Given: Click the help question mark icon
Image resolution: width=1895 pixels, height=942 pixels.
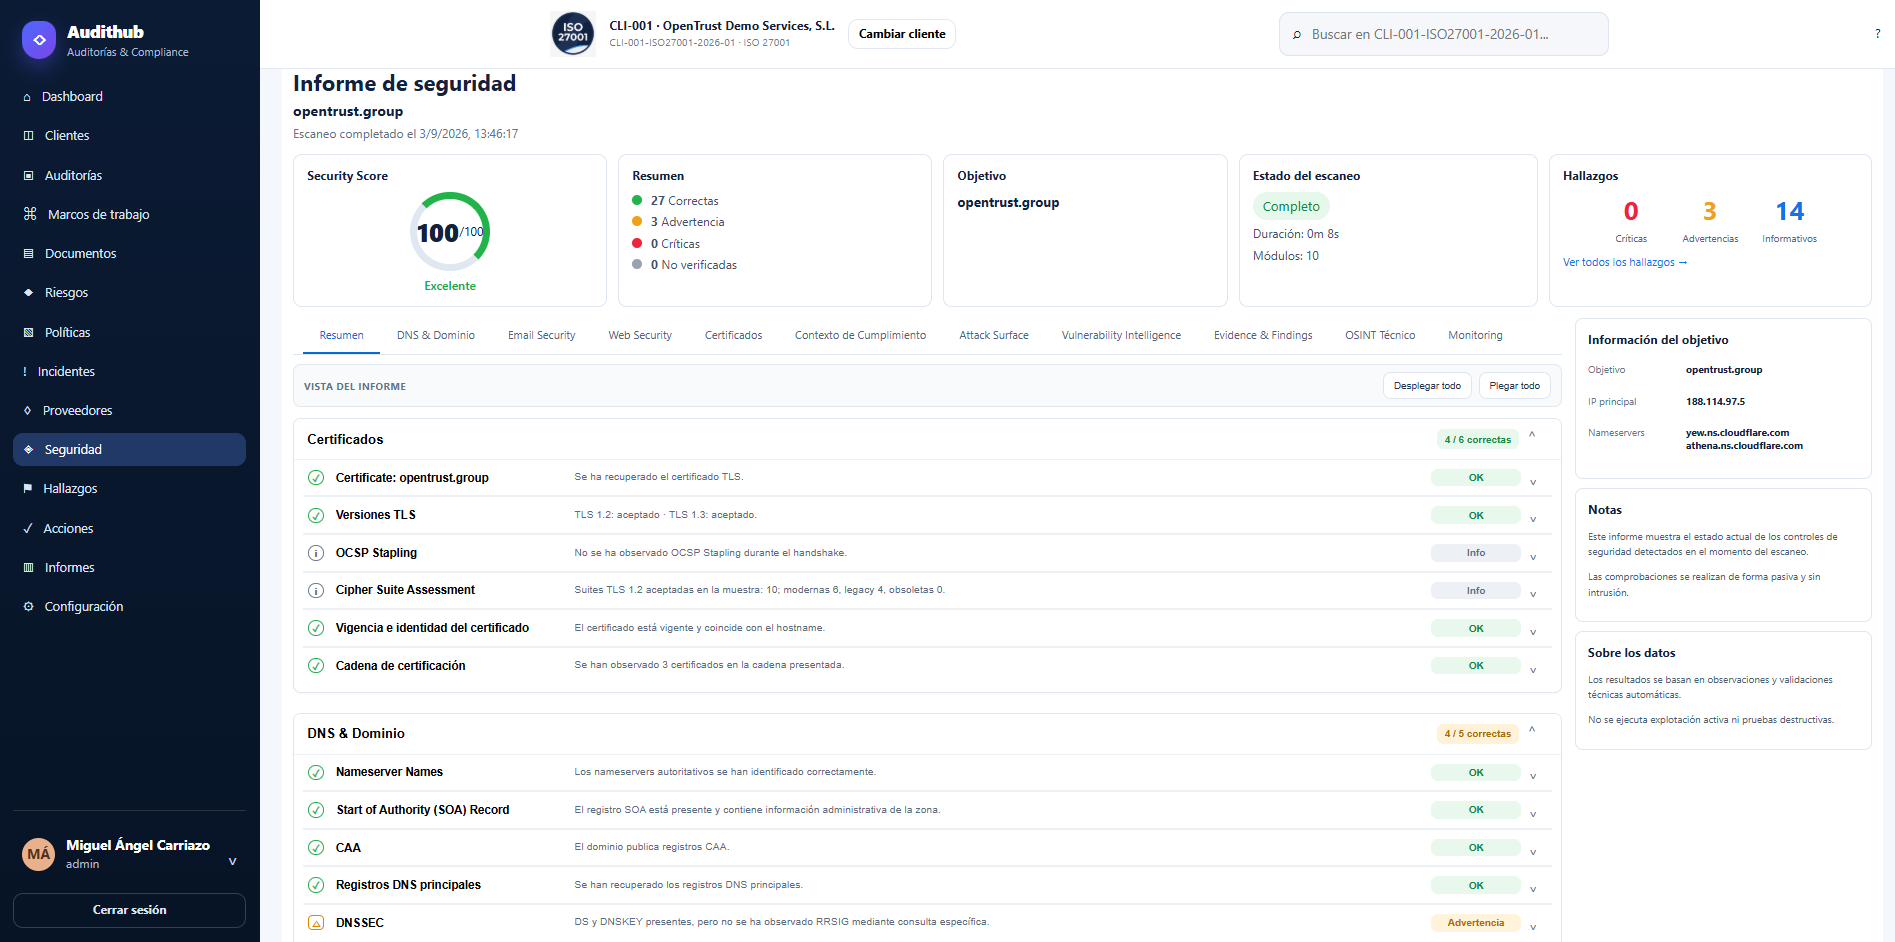Looking at the screenshot, I should tap(1877, 34).
